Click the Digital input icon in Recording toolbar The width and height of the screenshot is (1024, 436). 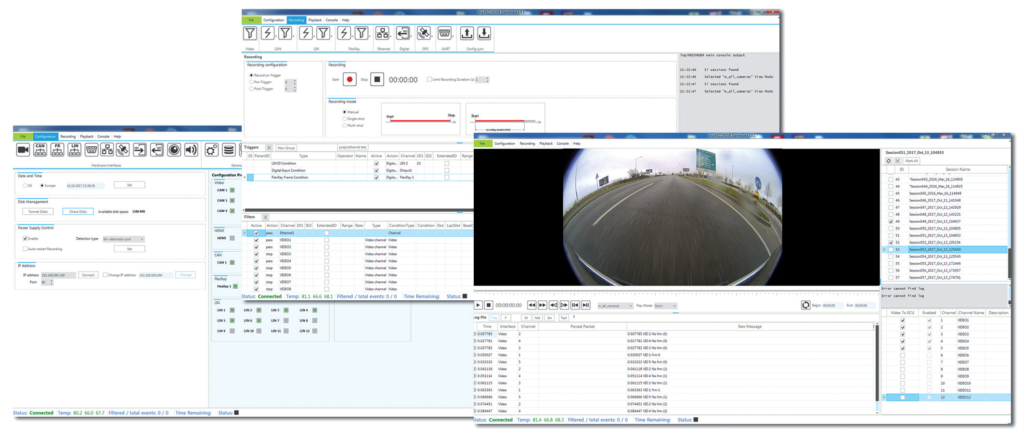click(x=403, y=33)
